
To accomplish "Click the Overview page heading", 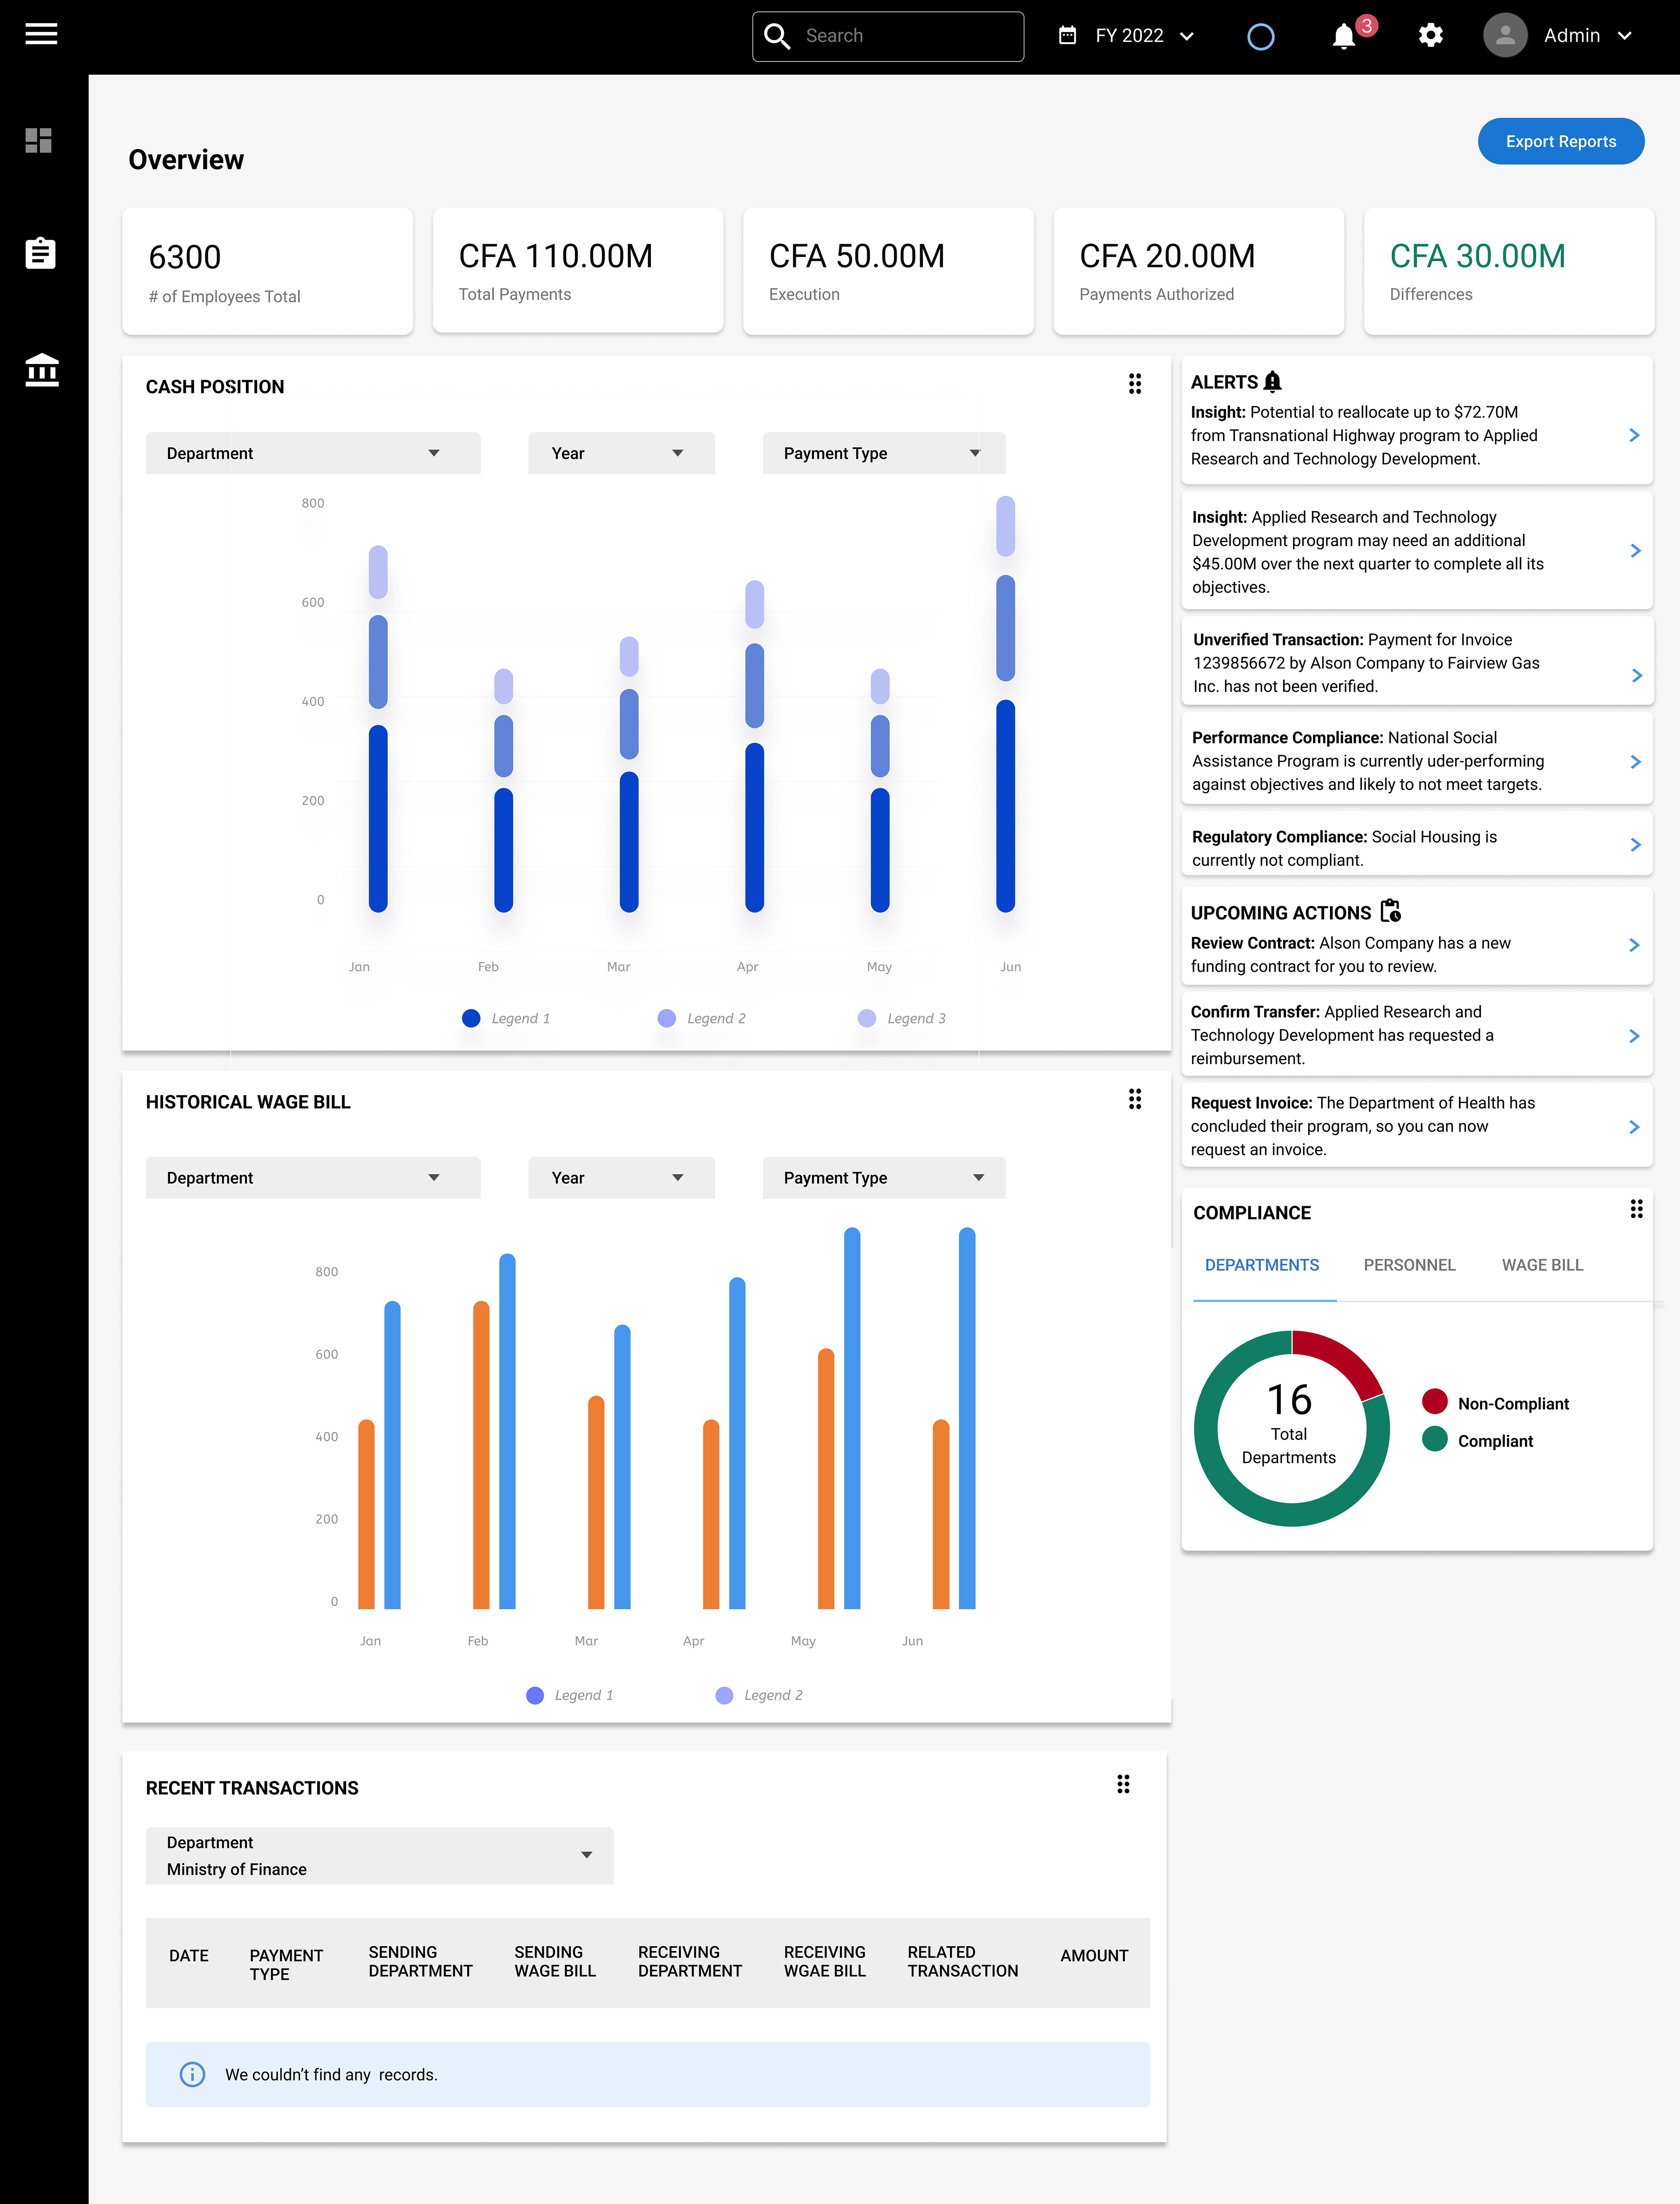I will tap(186, 160).
